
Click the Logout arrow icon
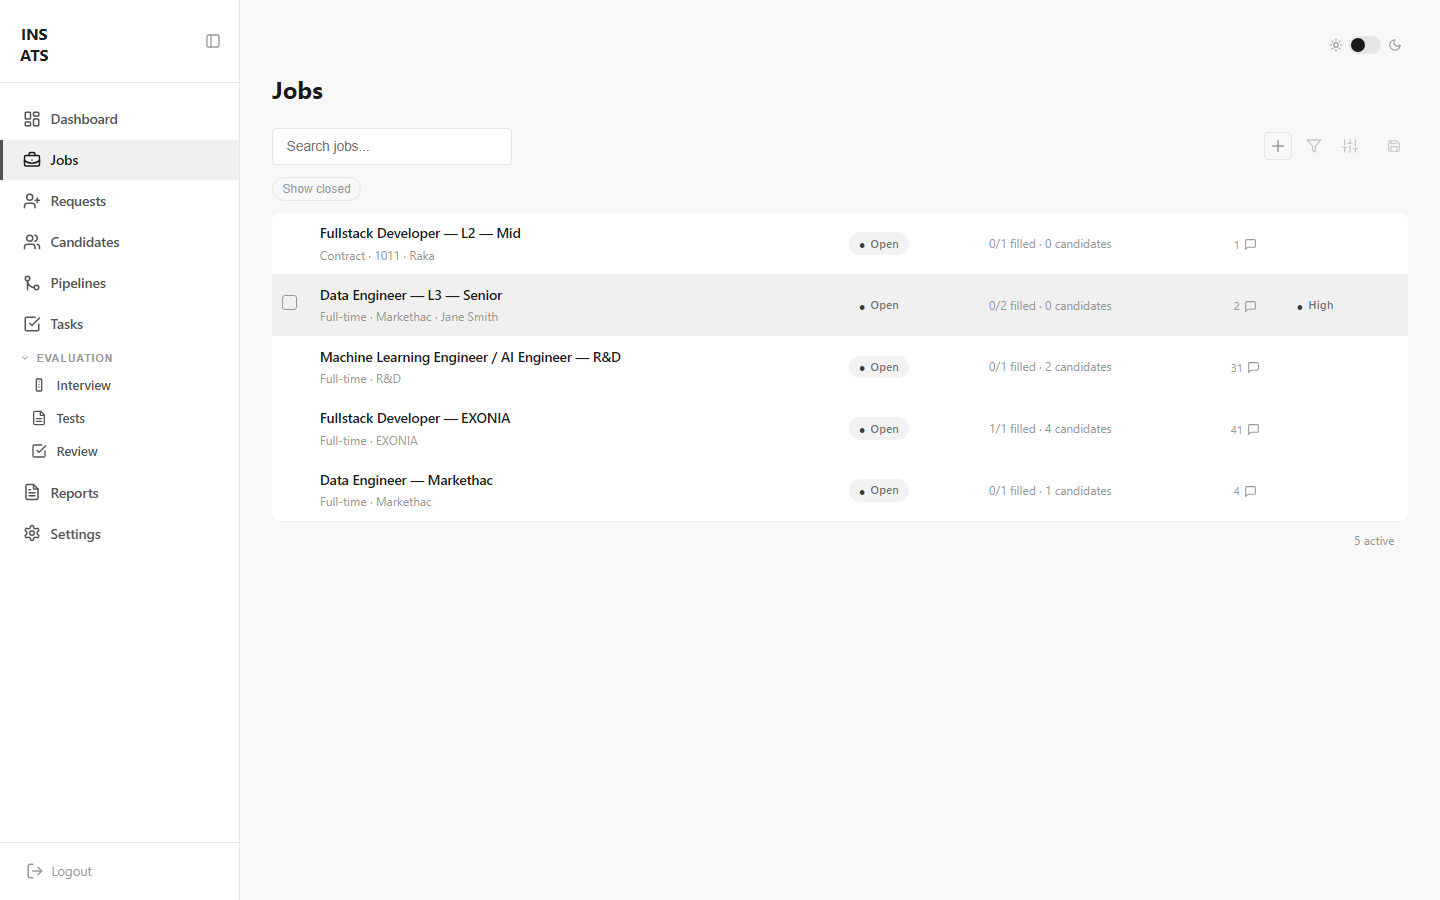35,871
